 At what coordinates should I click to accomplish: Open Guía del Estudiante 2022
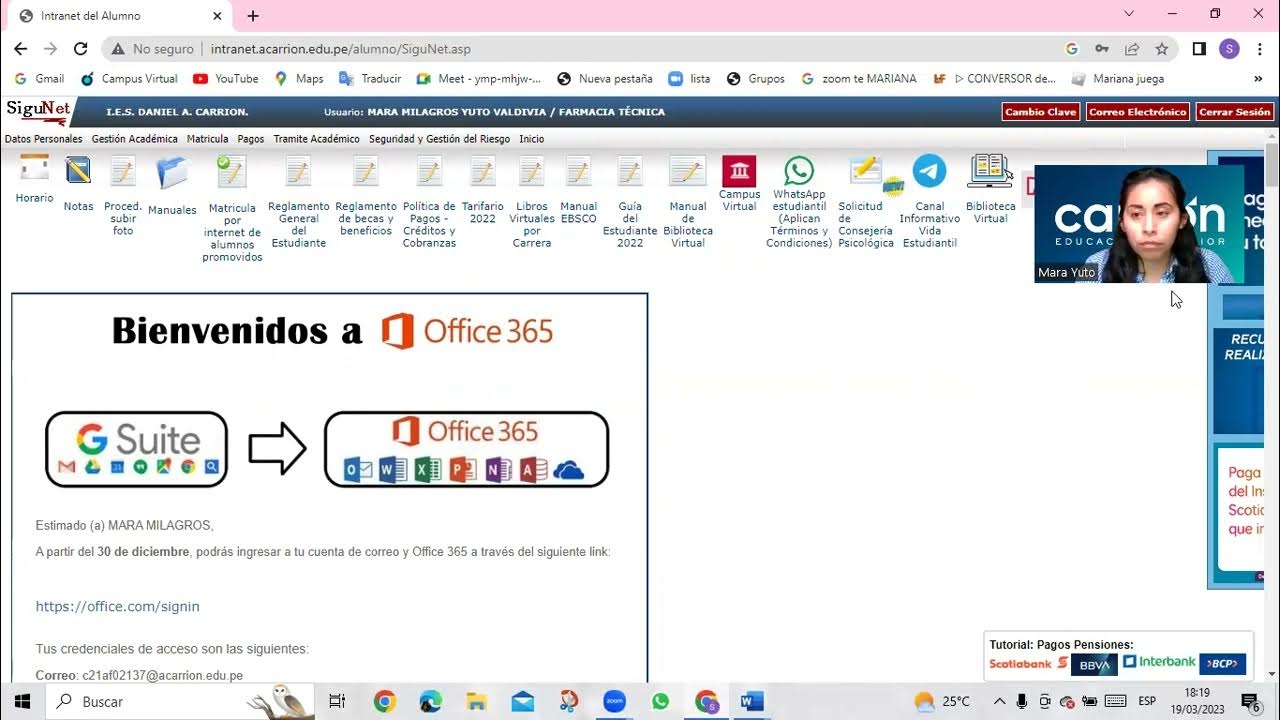[x=630, y=172]
